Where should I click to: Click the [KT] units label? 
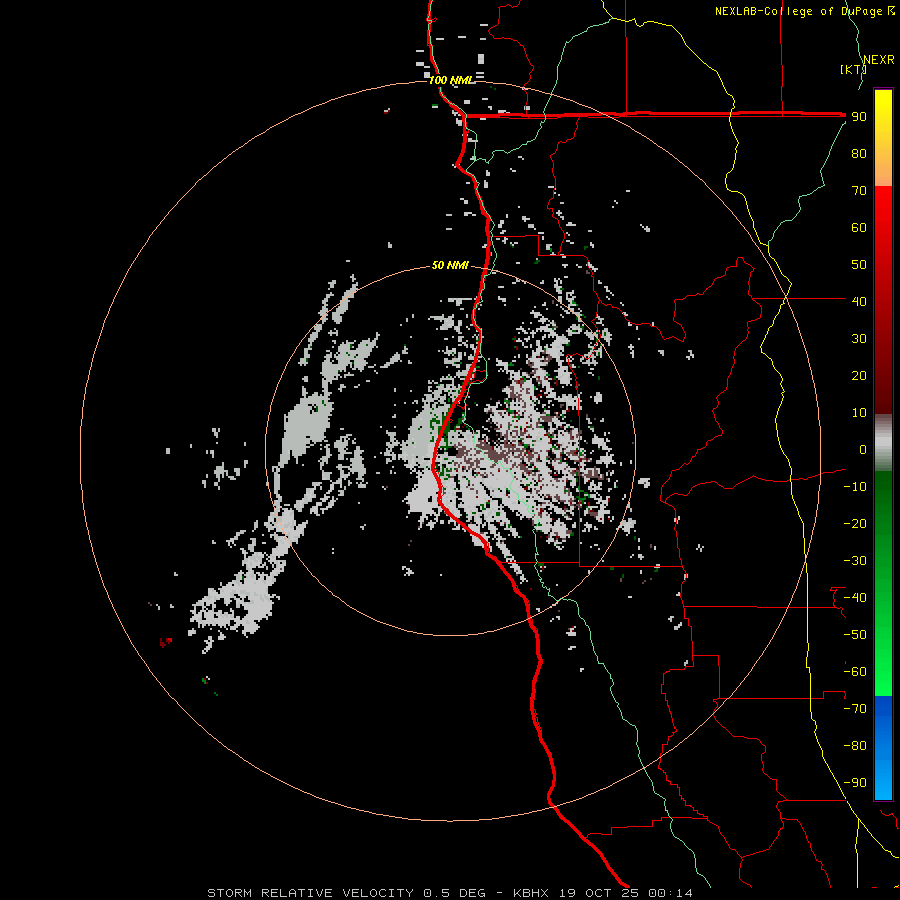pyautogui.click(x=854, y=69)
